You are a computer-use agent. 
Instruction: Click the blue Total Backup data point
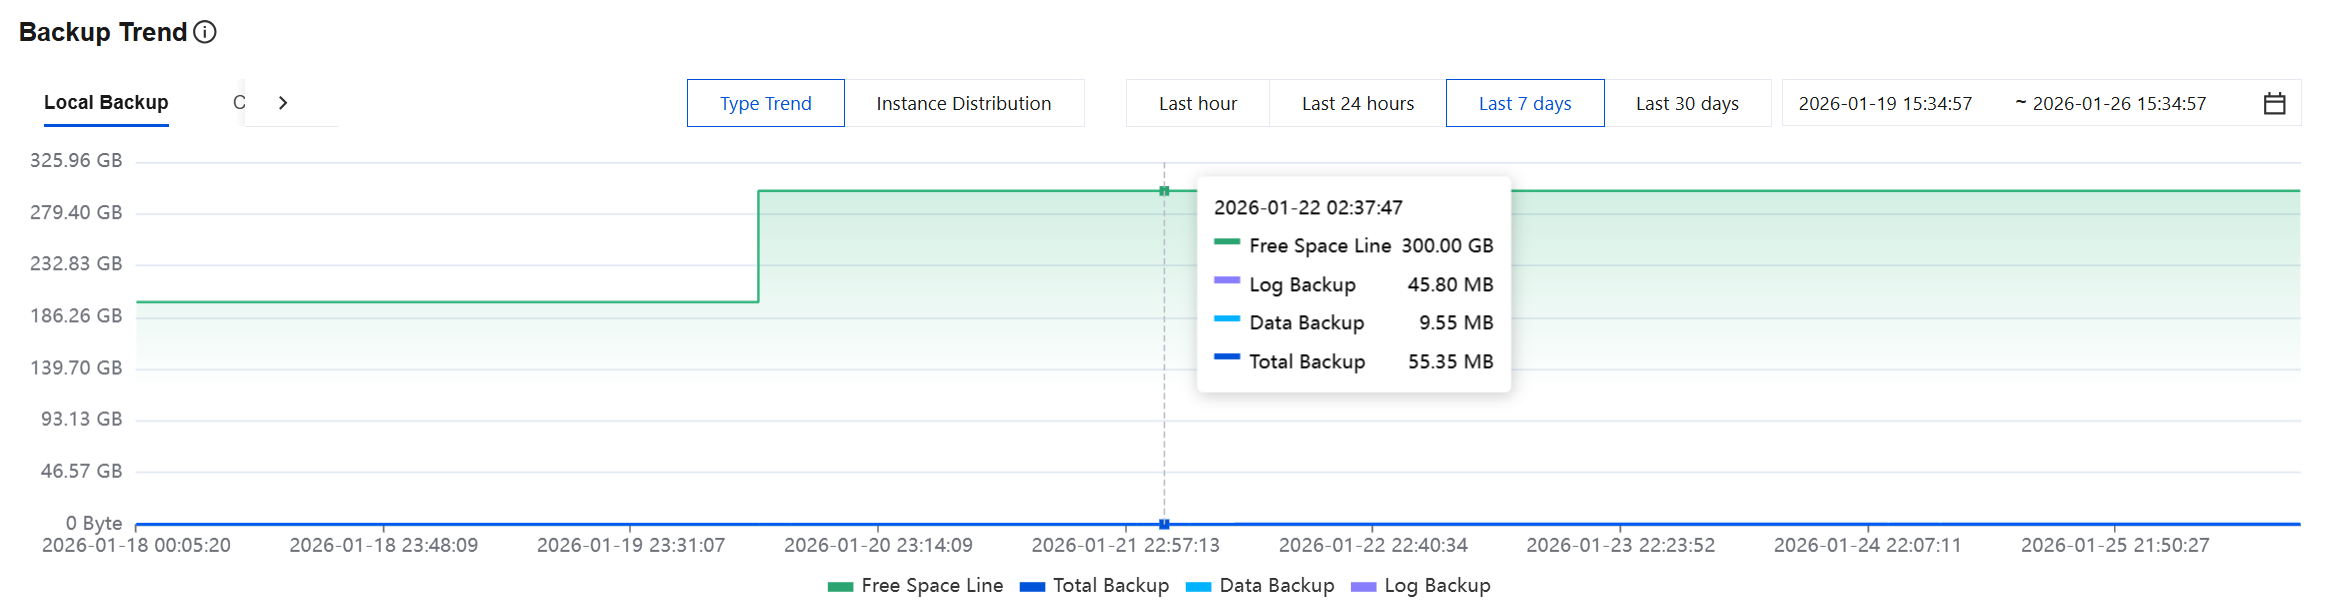(1164, 524)
